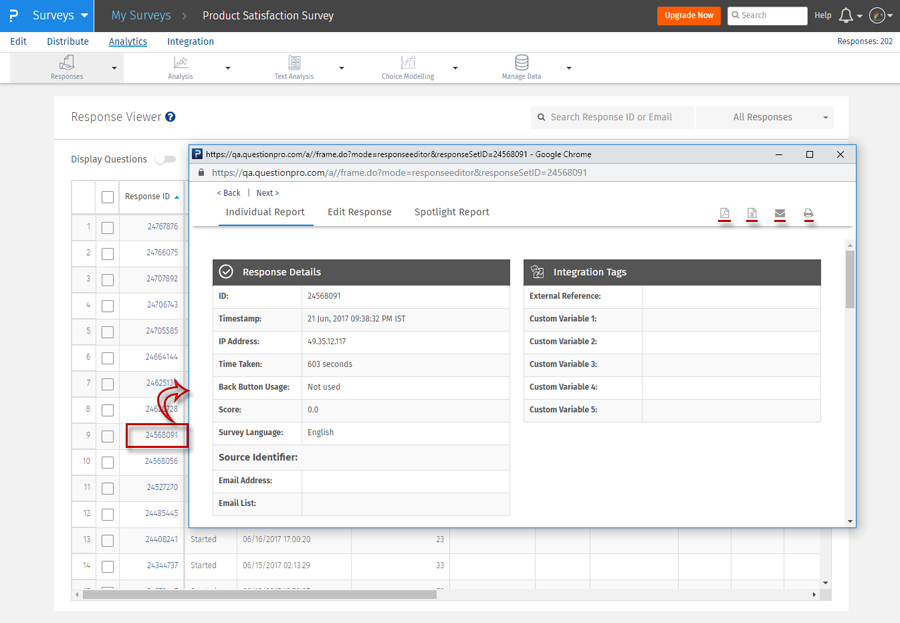The width and height of the screenshot is (900, 623).
Task: Go to the Next response
Action: point(267,193)
